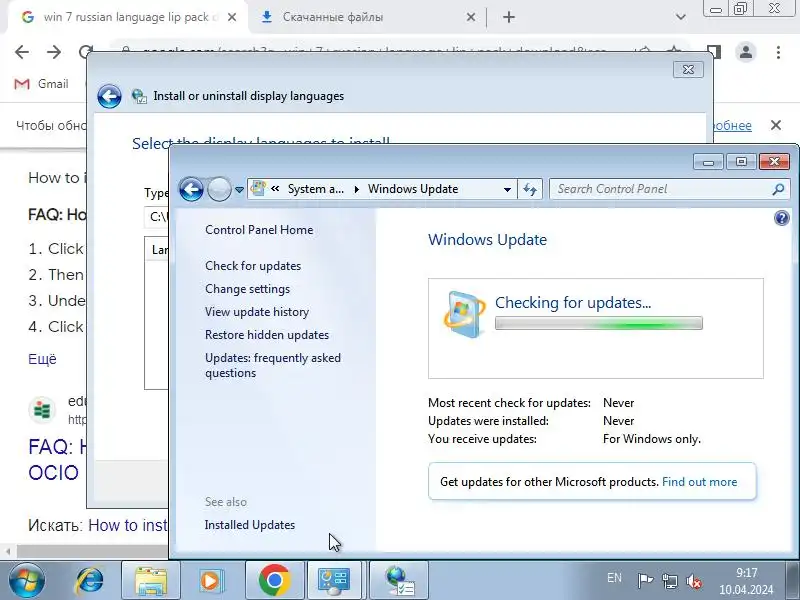This screenshot has height=600, width=800.
Task: Dismiss the Chrome update notification bar
Action: pos(776,126)
